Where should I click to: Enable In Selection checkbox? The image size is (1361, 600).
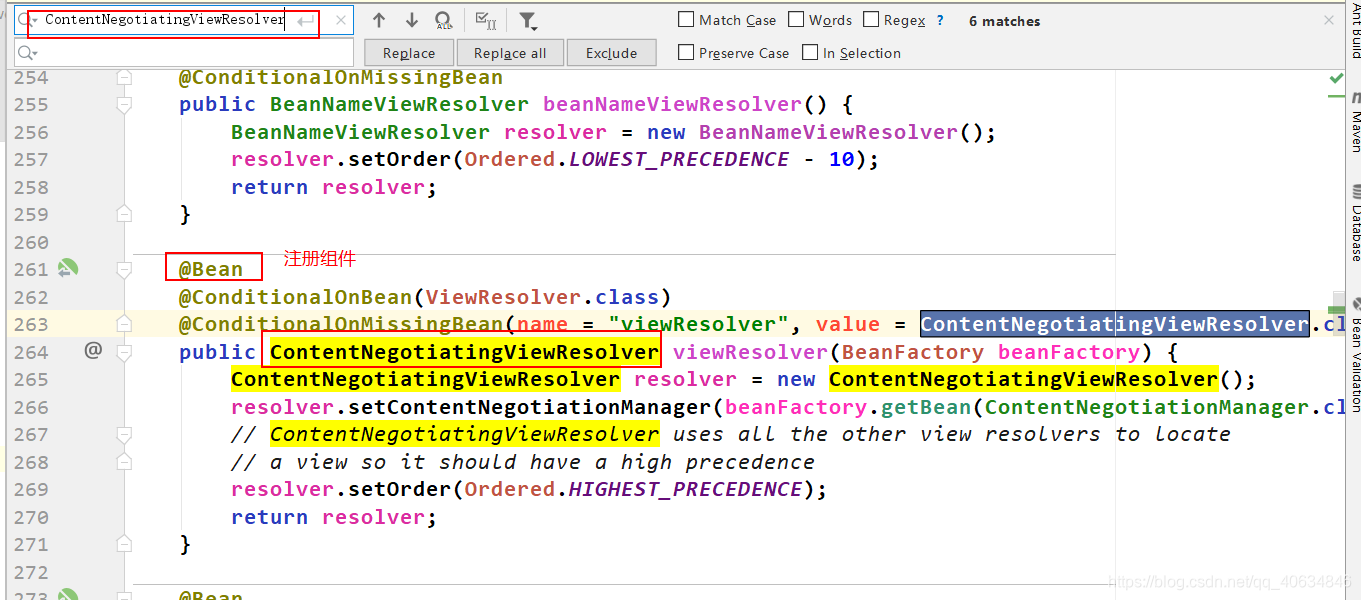[x=810, y=53]
